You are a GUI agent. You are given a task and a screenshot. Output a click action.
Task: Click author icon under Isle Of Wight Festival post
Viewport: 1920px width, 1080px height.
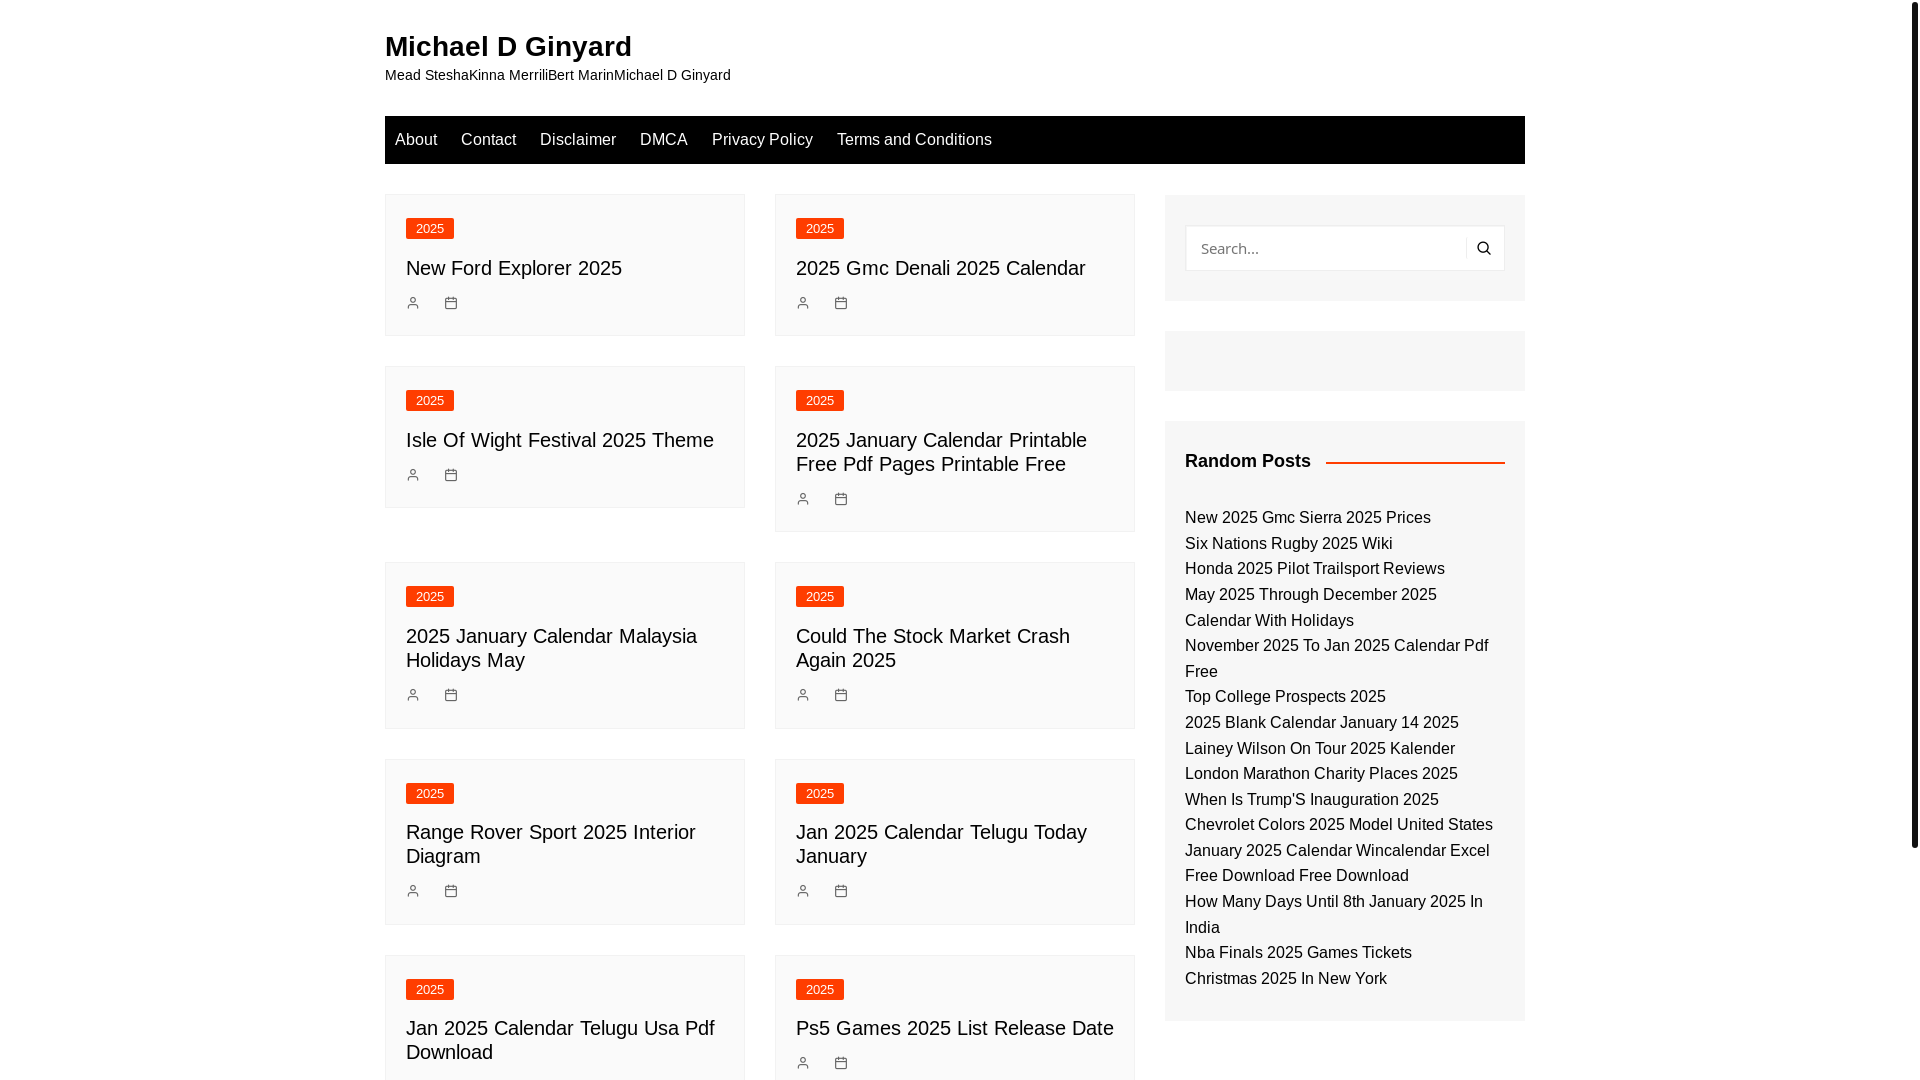[413, 475]
